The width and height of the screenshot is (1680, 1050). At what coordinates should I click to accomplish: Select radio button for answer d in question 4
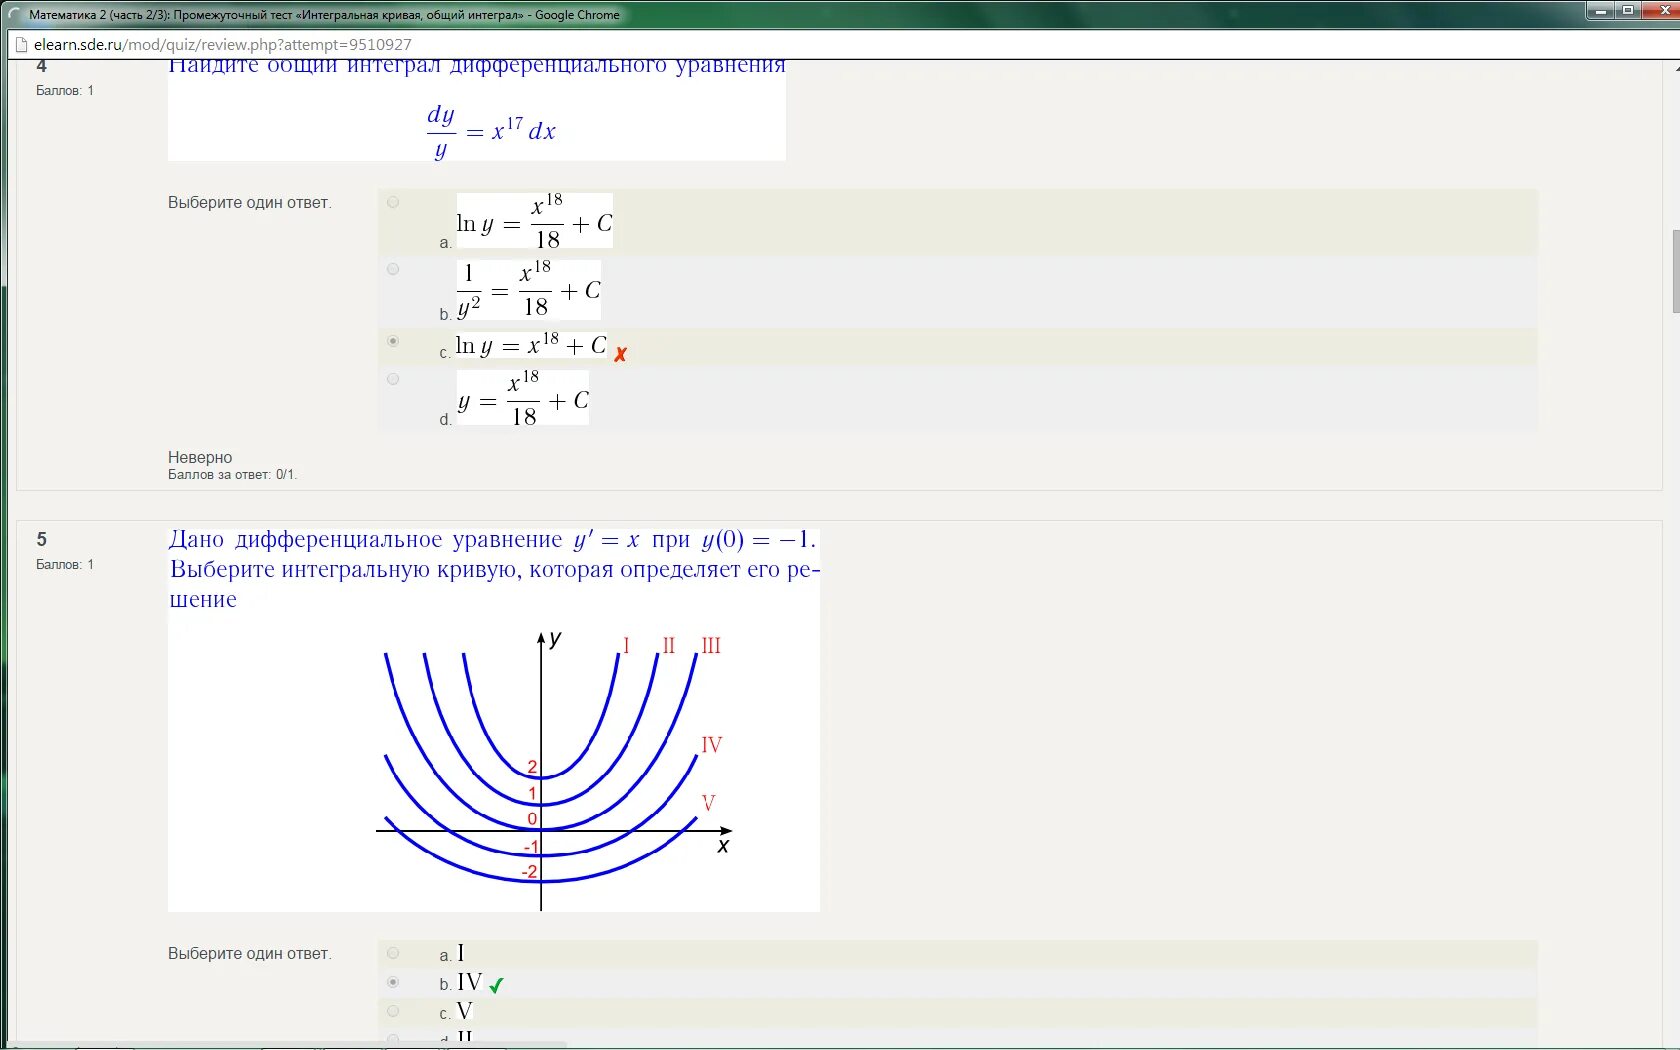click(393, 379)
